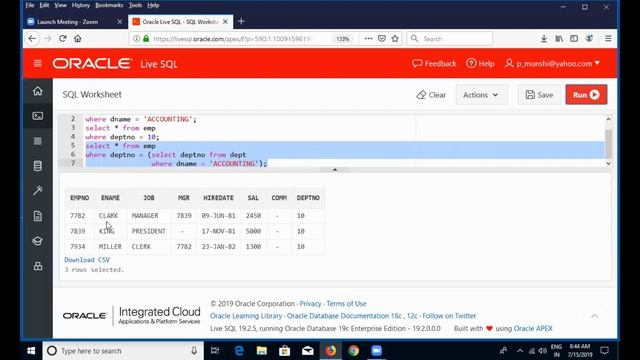640x360 pixels.
Task: Open My Tutorials graduation cap icon
Action: pos(38,241)
